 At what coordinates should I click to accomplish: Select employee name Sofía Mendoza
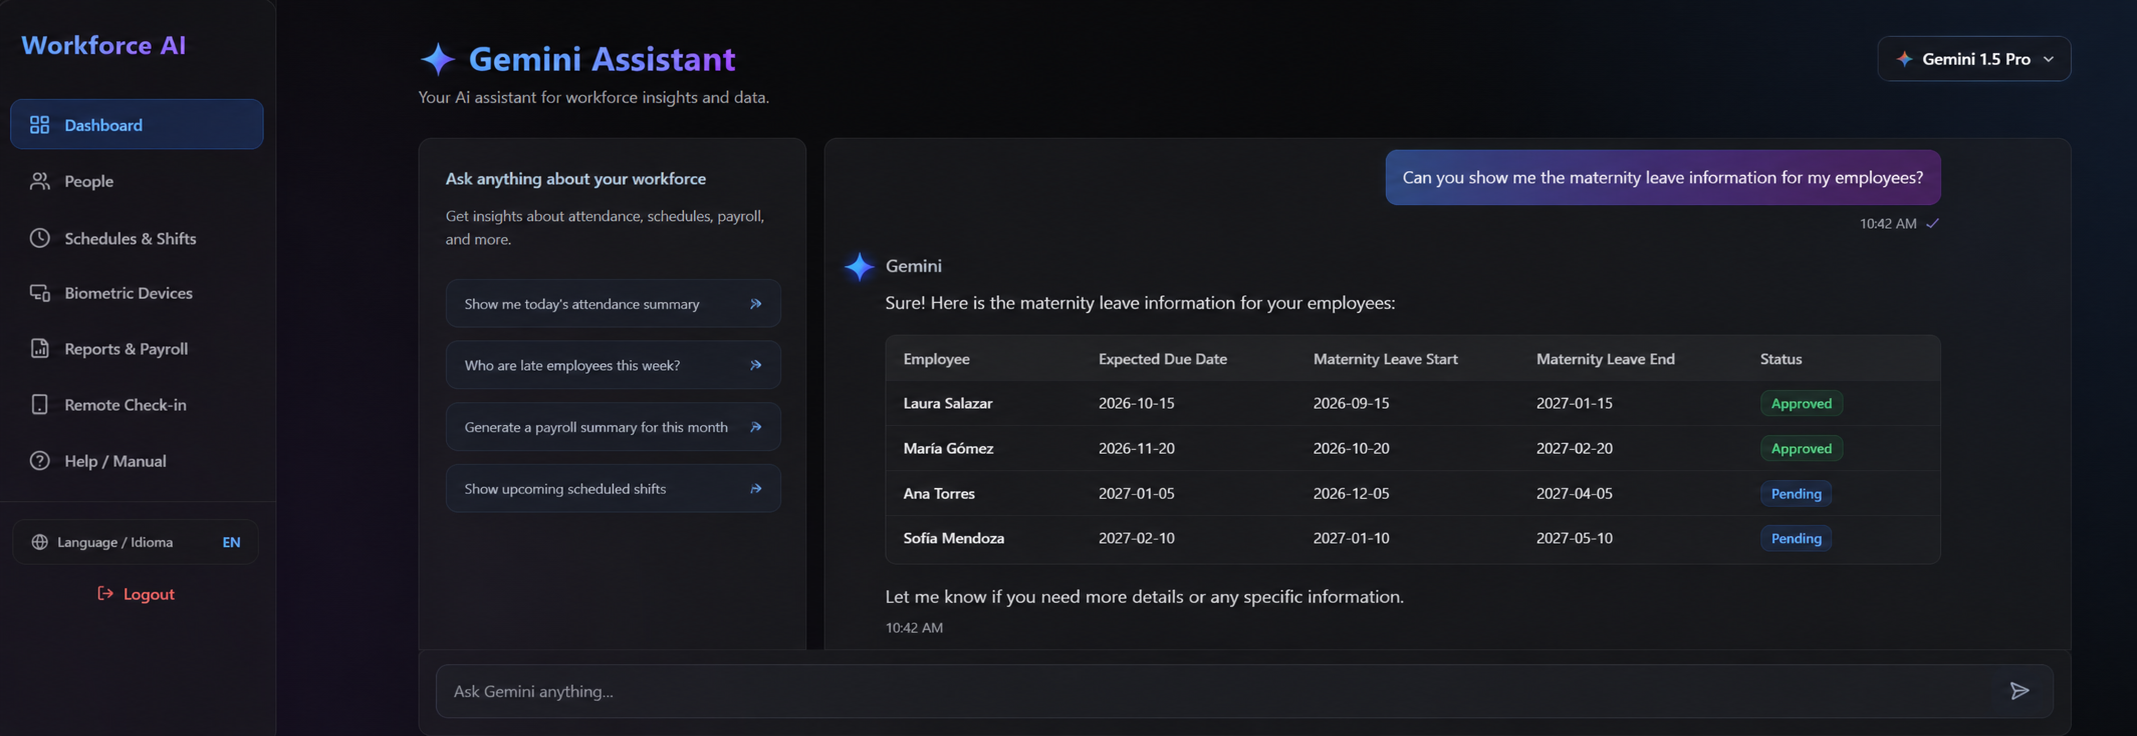(954, 538)
